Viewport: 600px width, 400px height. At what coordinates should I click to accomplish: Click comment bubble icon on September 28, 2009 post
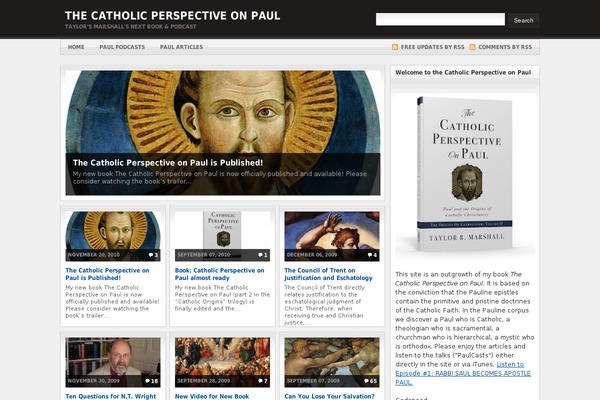tap(260, 381)
